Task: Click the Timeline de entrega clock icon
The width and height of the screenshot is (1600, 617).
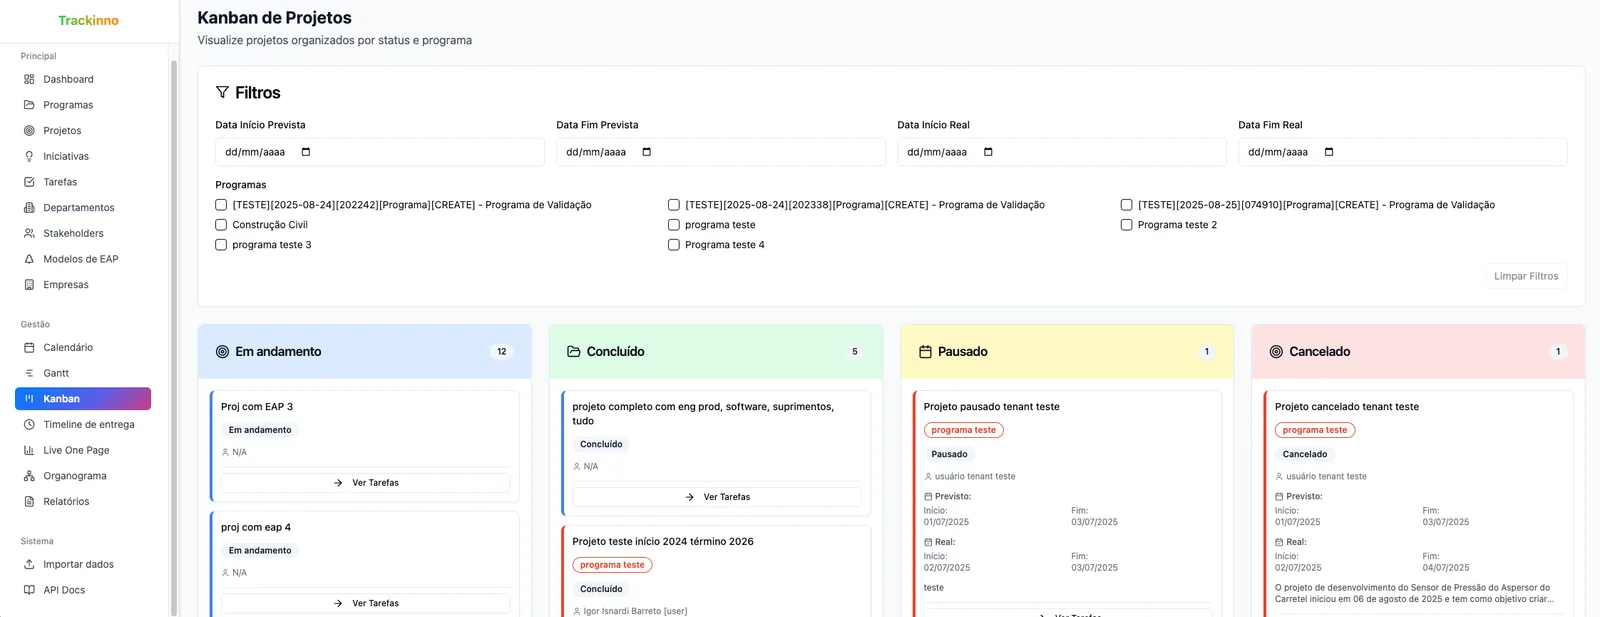Action: (x=29, y=425)
